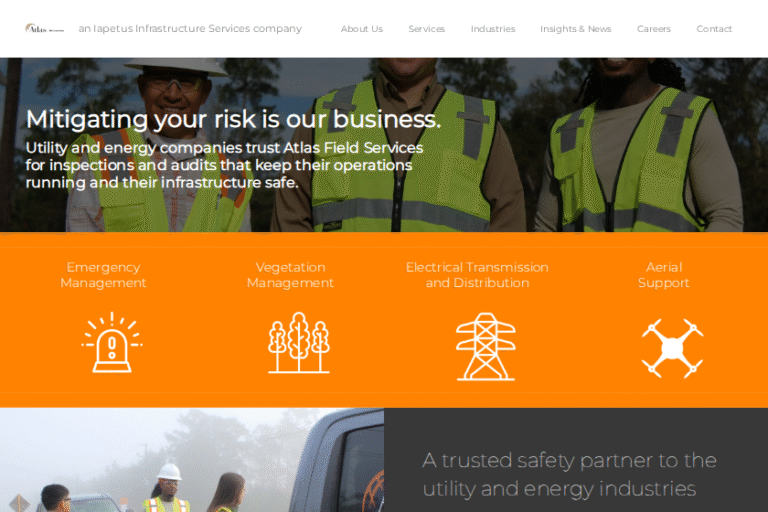
Task: Click the Aerial Support link
Action: [664, 275]
